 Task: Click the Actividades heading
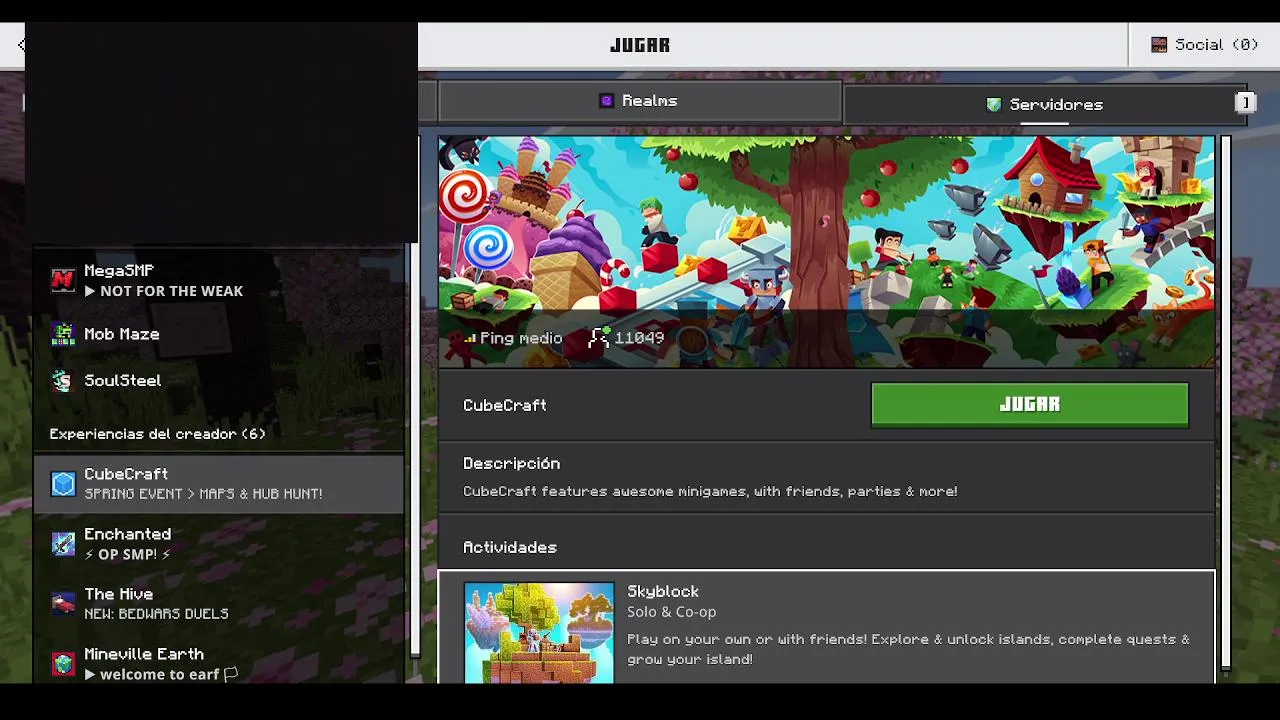click(510, 548)
